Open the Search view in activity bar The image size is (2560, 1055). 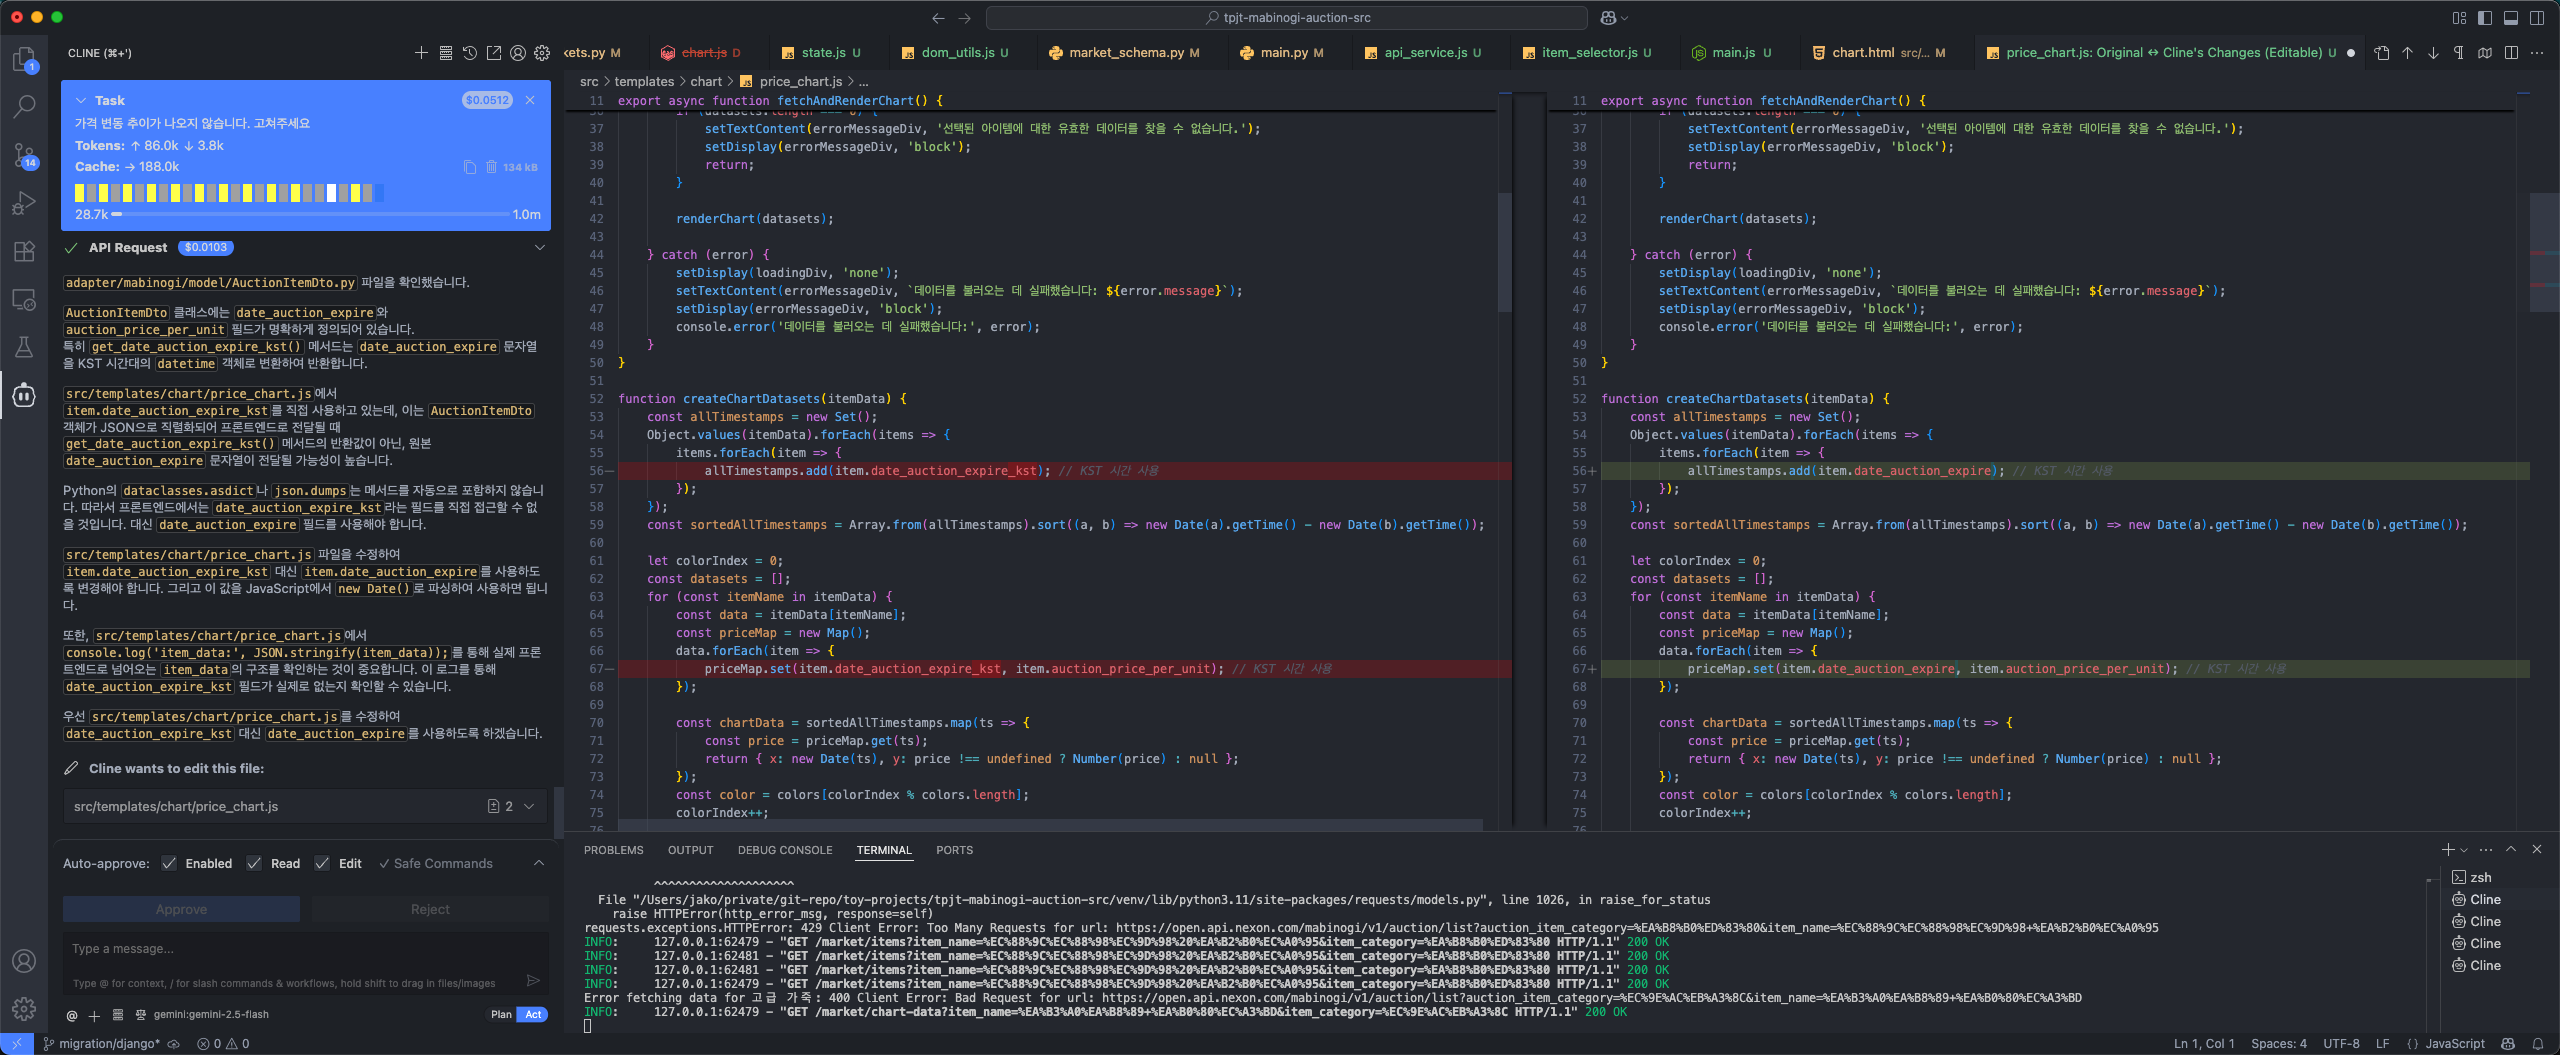coord(24,106)
